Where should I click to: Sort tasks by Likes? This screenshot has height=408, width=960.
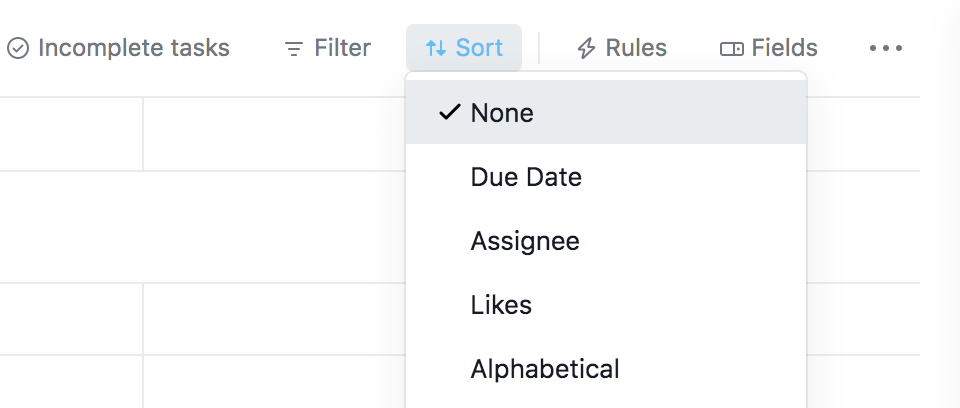[501, 305]
